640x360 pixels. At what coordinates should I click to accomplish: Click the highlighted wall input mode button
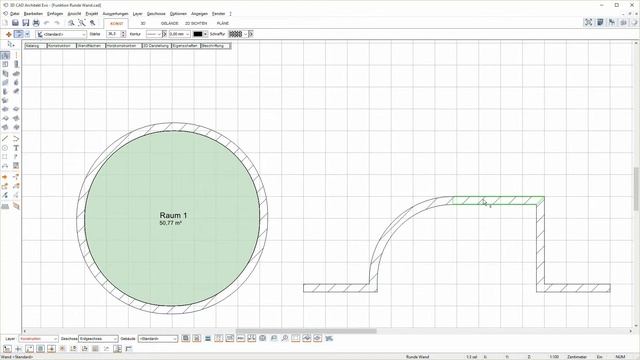[x=18, y=34]
